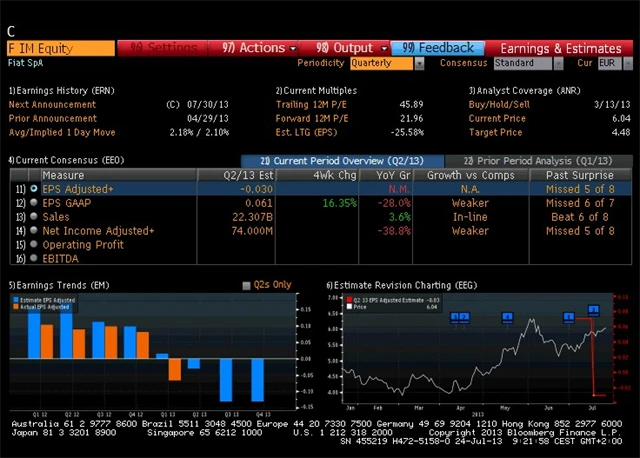This screenshot has width=640, height=458.
Task: Click the Forward 12M P/E value 21.96
Action: click(411, 118)
